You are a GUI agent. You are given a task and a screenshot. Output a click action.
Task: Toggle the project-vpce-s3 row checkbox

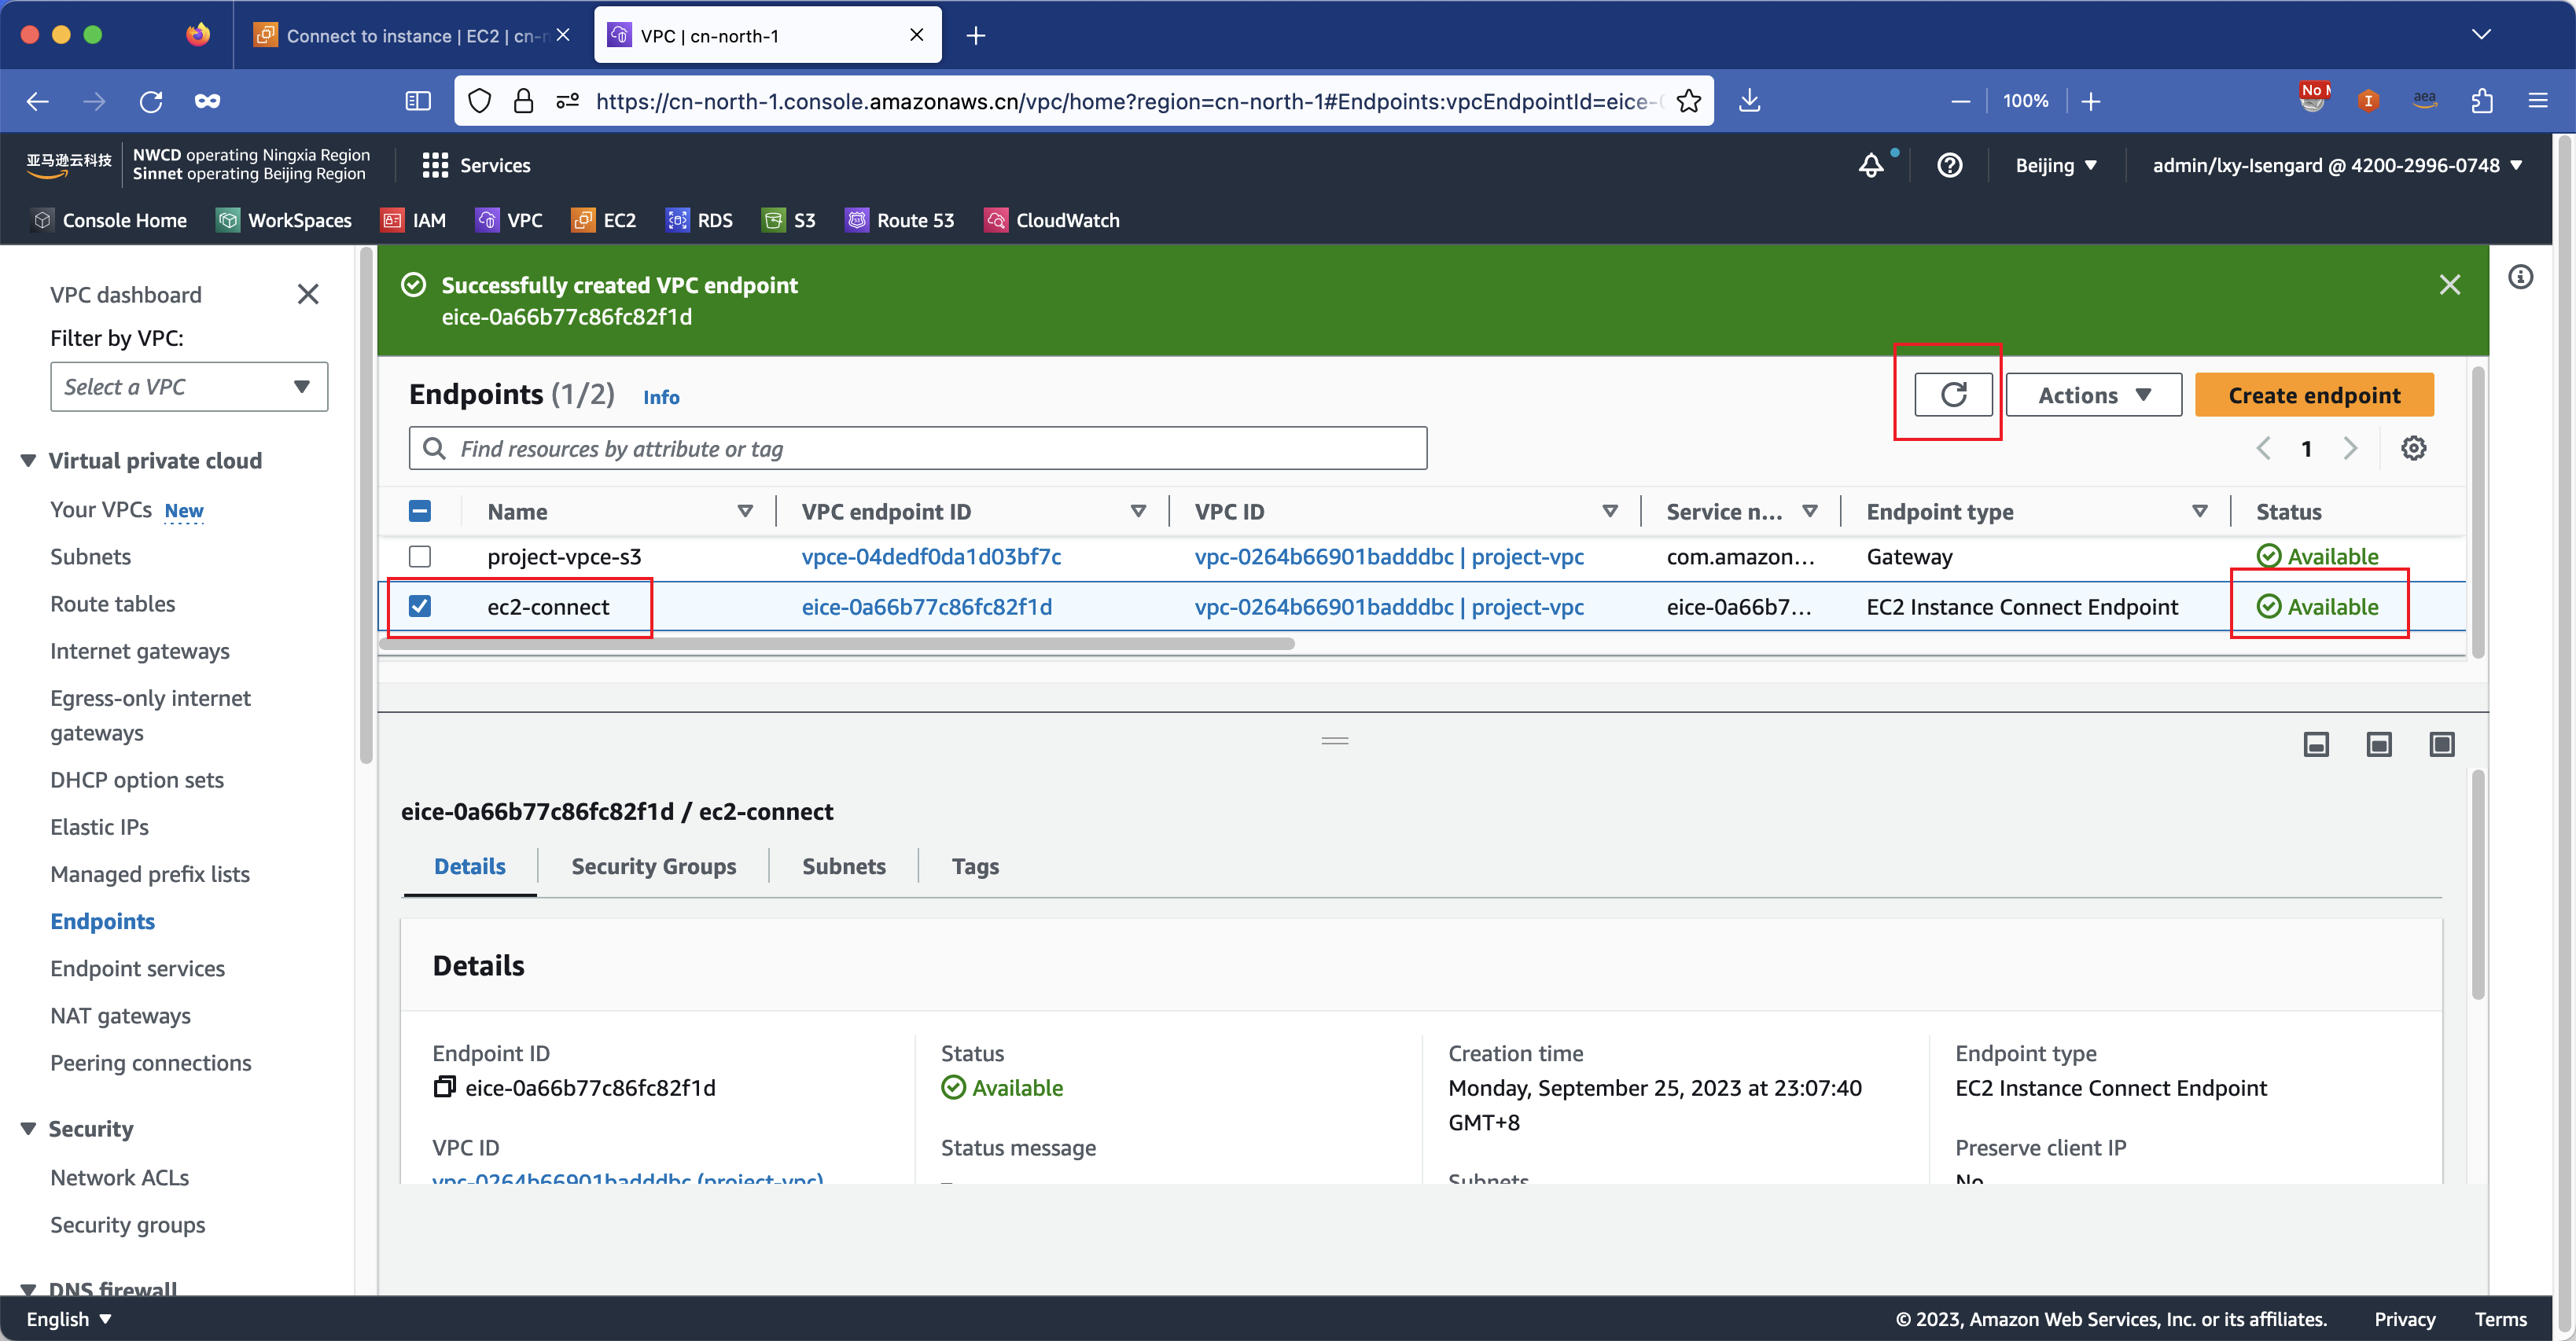(421, 556)
